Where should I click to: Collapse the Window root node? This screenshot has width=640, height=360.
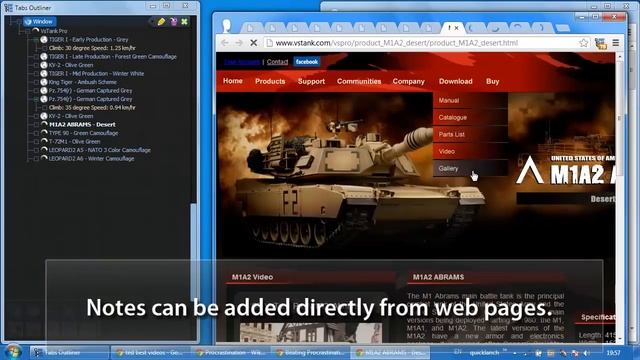[x=20, y=22]
